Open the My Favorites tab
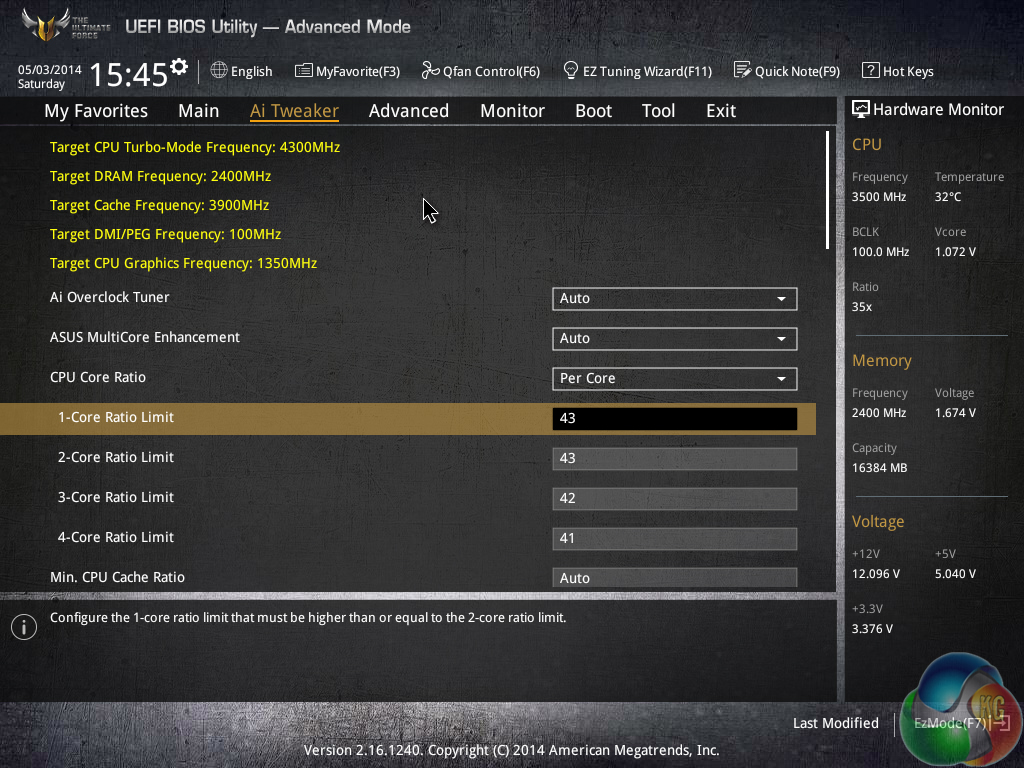Image resolution: width=1024 pixels, height=768 pixels. pos(96,111)
